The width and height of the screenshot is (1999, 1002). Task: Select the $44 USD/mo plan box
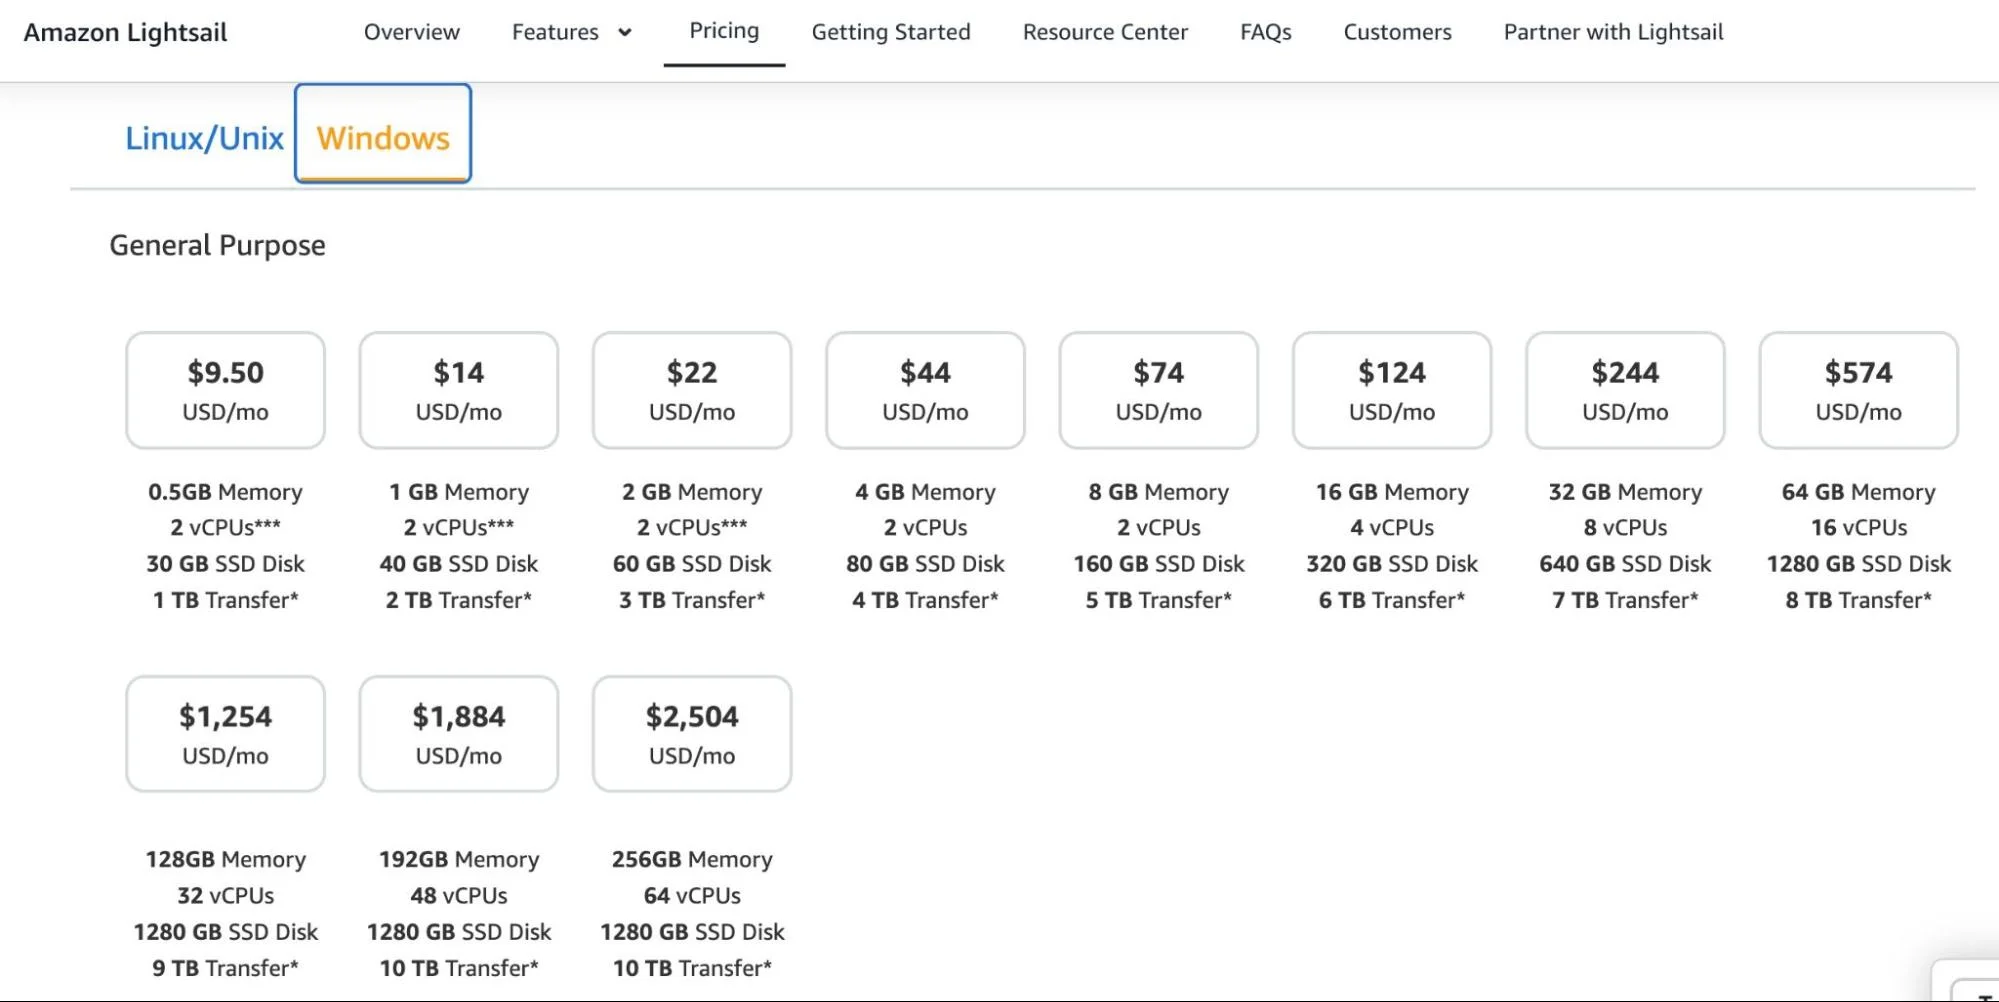coord(925,390)
